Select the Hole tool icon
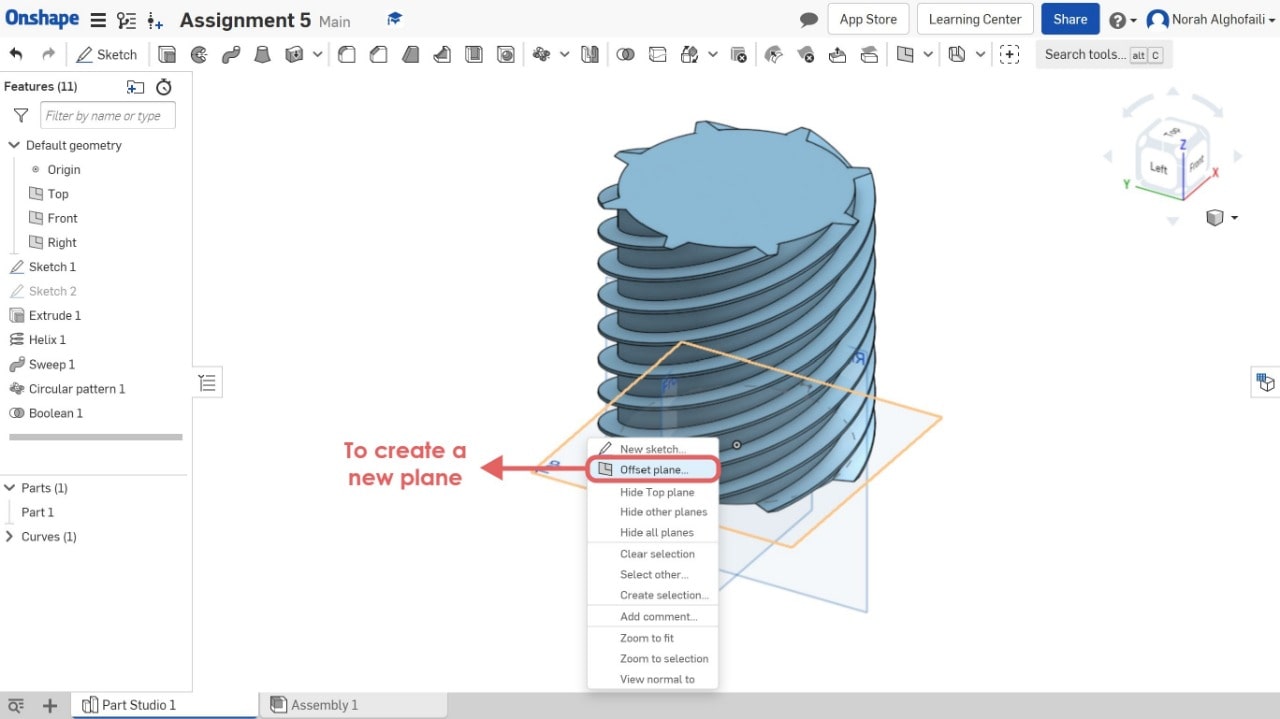 [x=506, y=55]
